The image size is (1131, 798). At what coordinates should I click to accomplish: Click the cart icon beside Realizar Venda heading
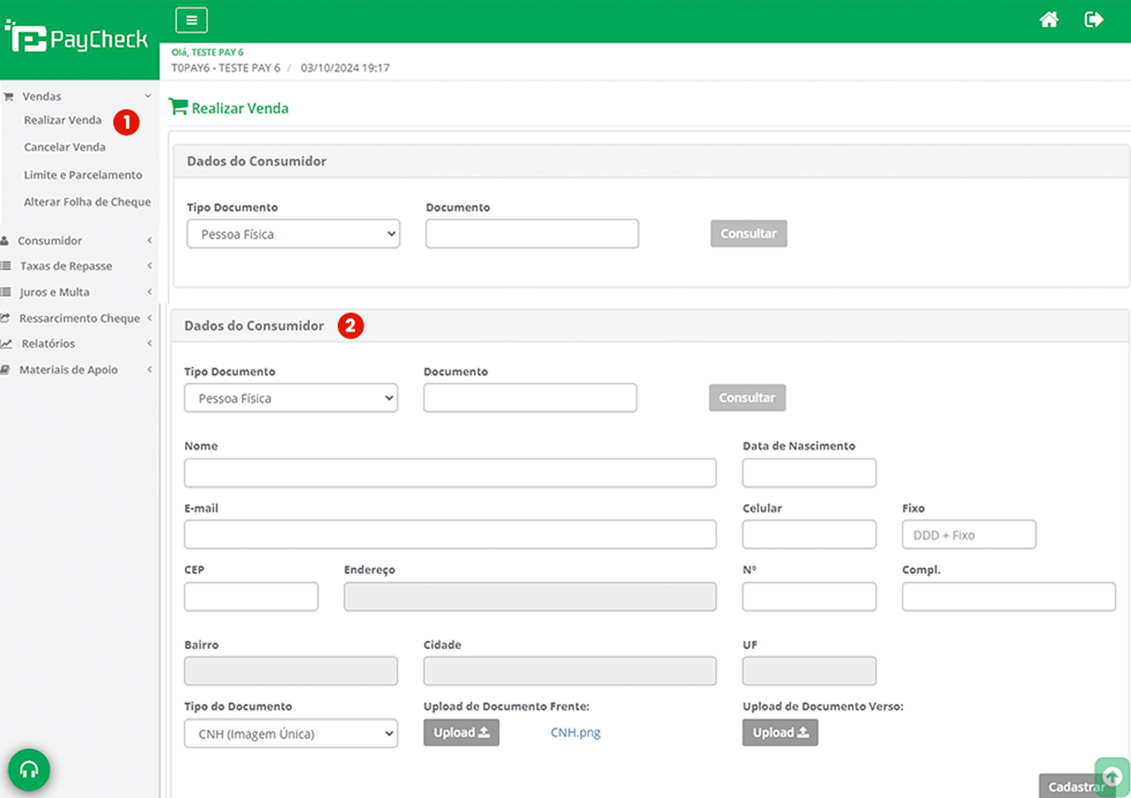click(178, 107)
